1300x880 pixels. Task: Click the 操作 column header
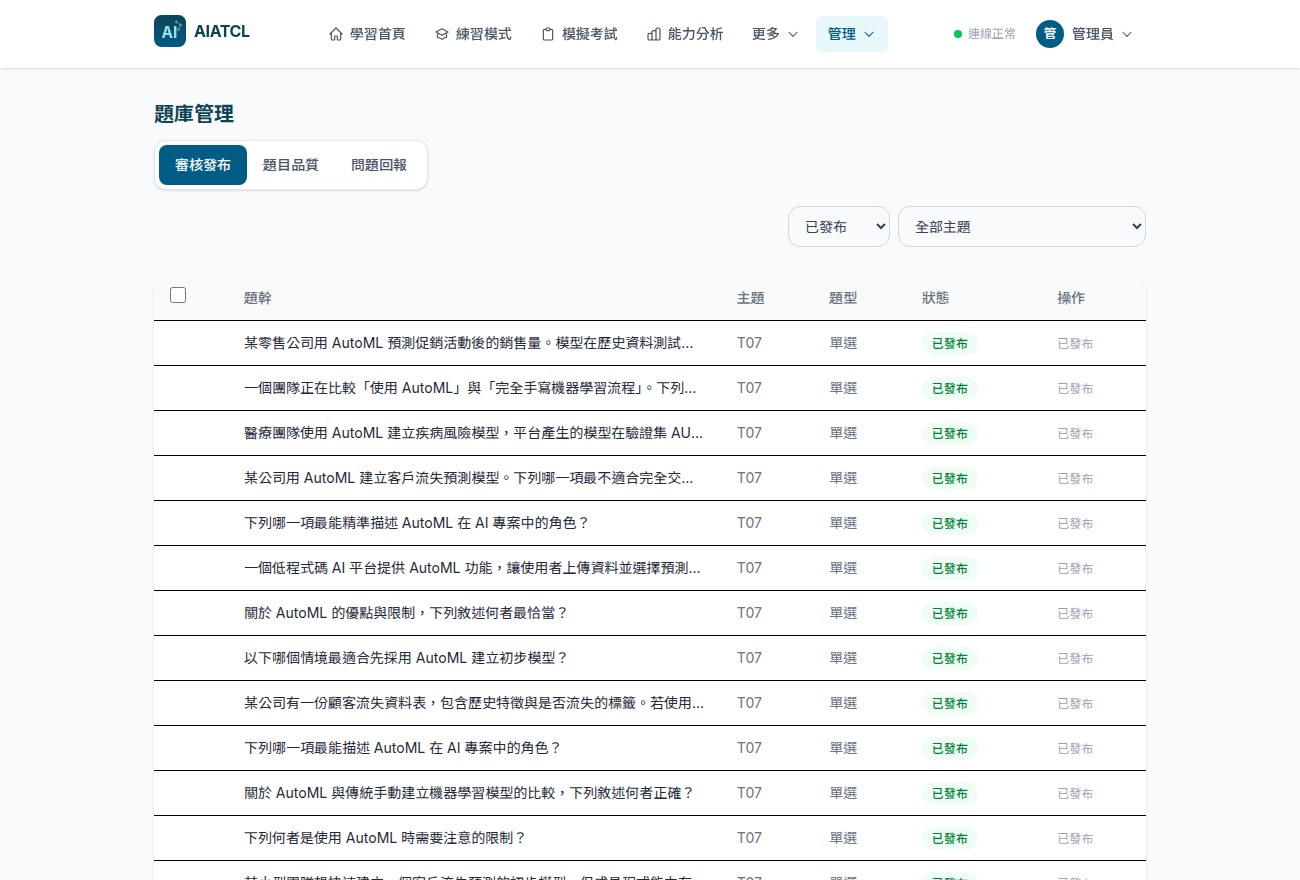point(1071,298)
